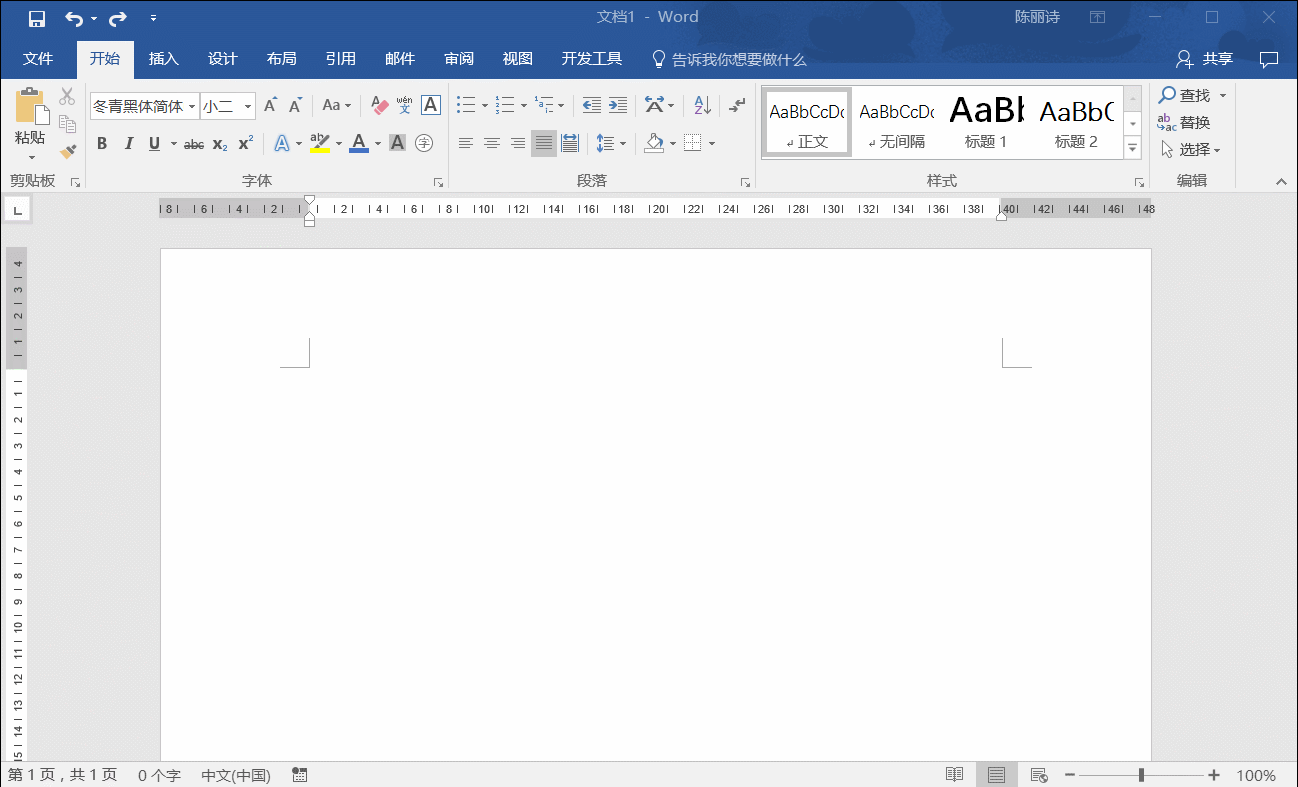Click the 替换 replace button

1185,123
